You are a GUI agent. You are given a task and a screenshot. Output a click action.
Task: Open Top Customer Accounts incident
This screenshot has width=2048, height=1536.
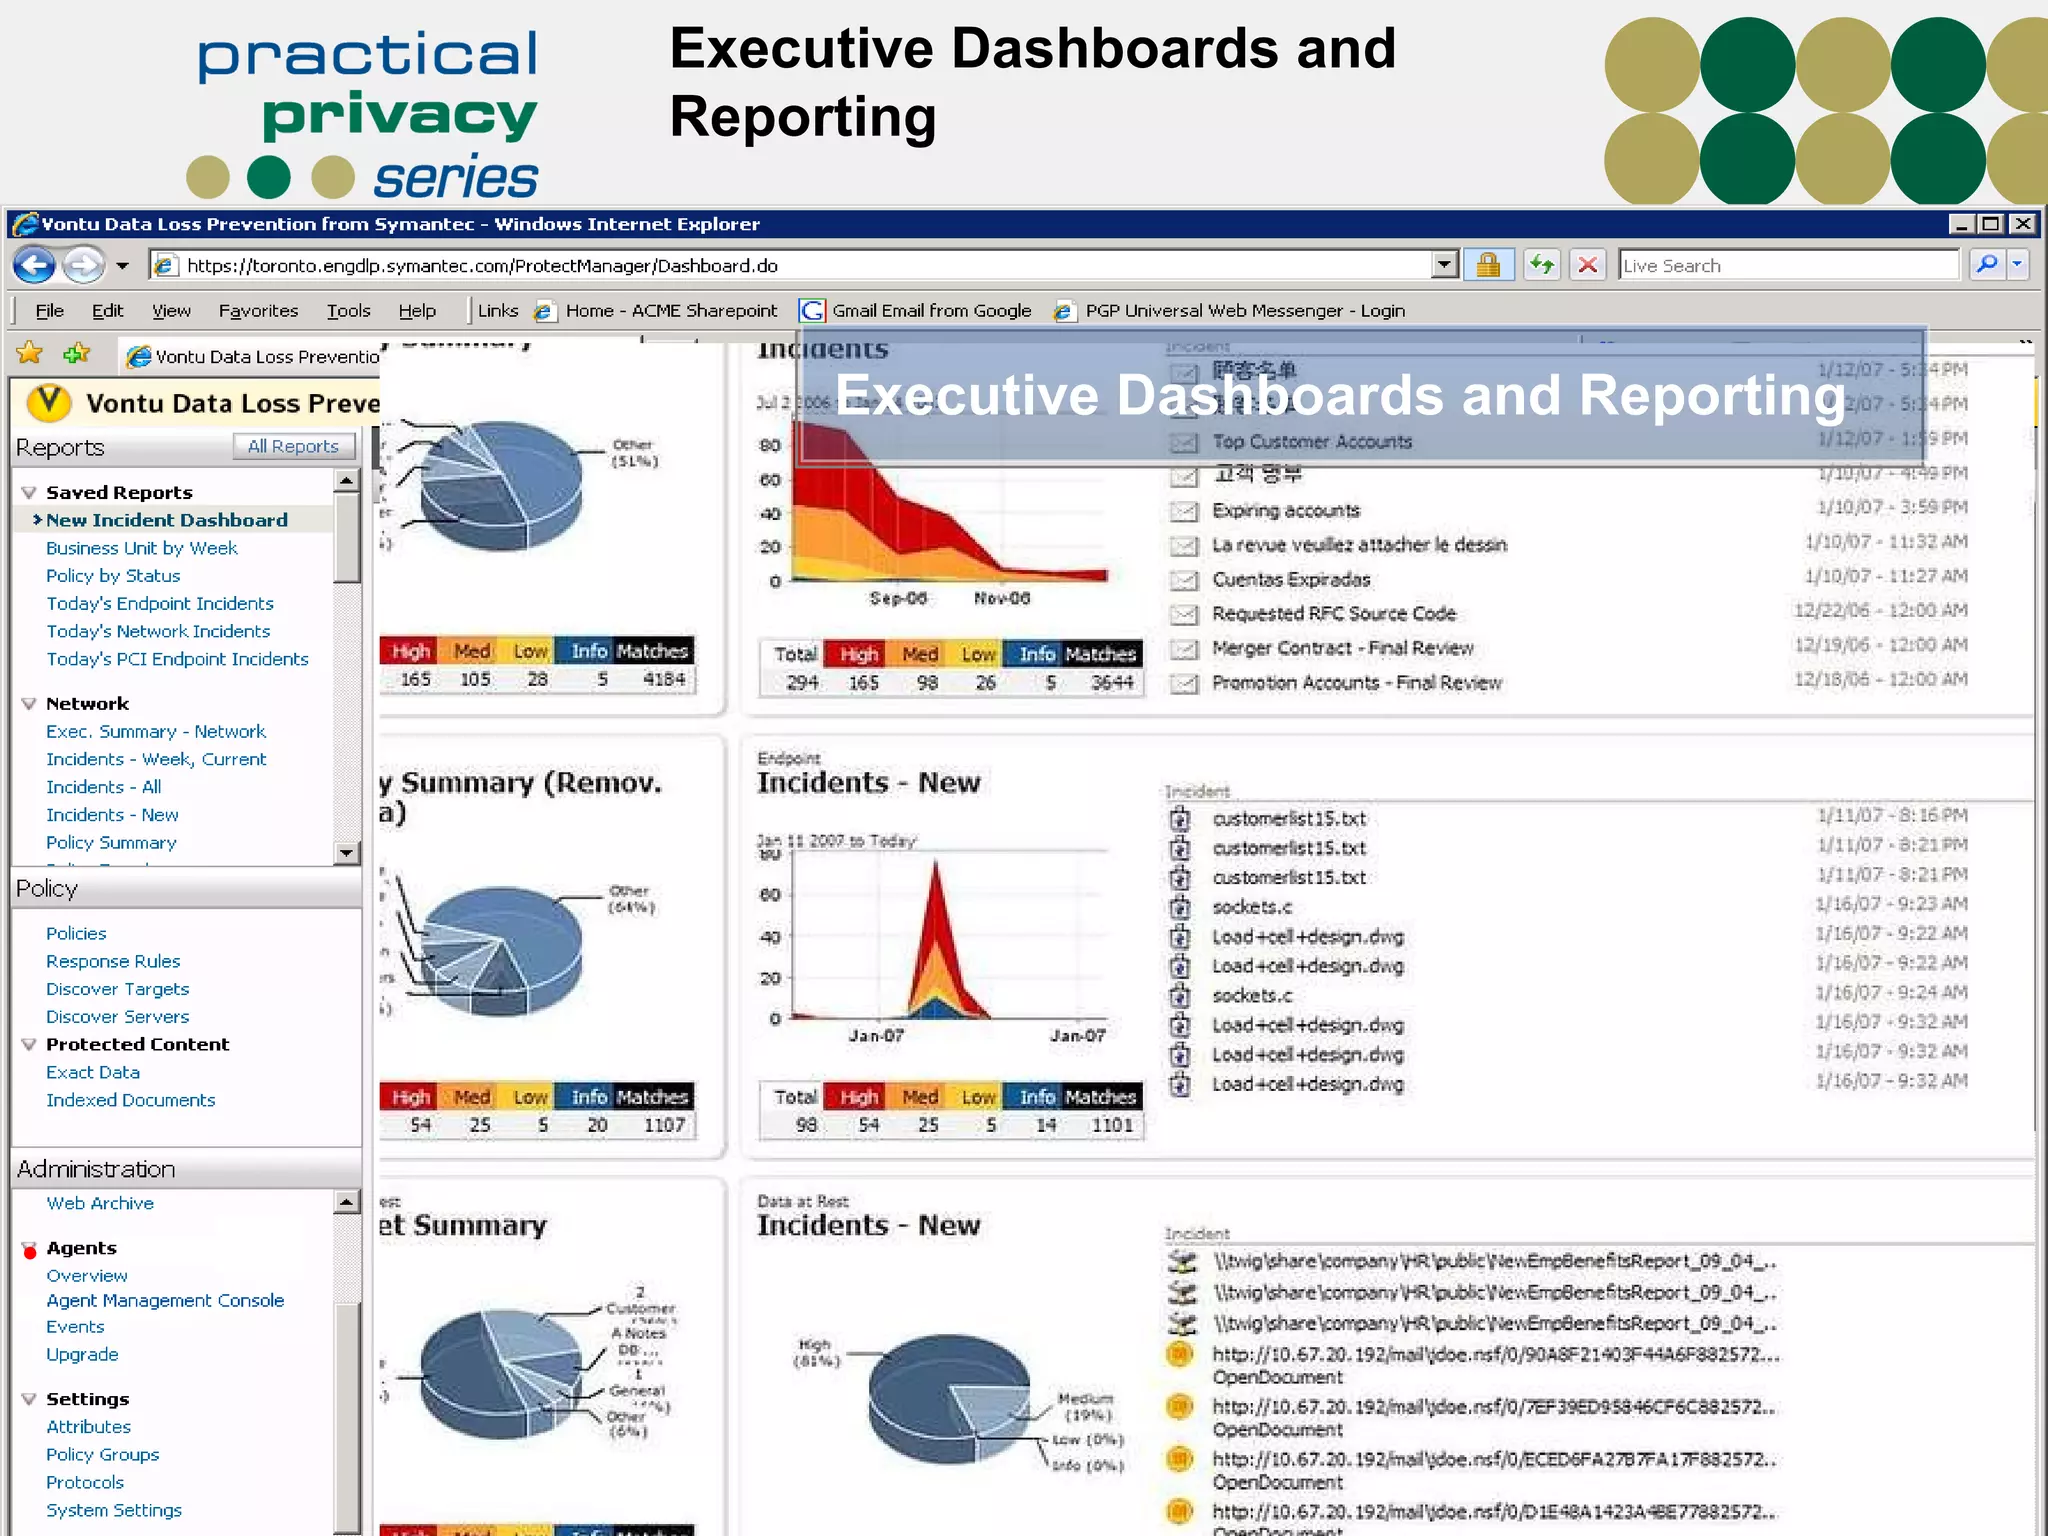click(1312, 442)
